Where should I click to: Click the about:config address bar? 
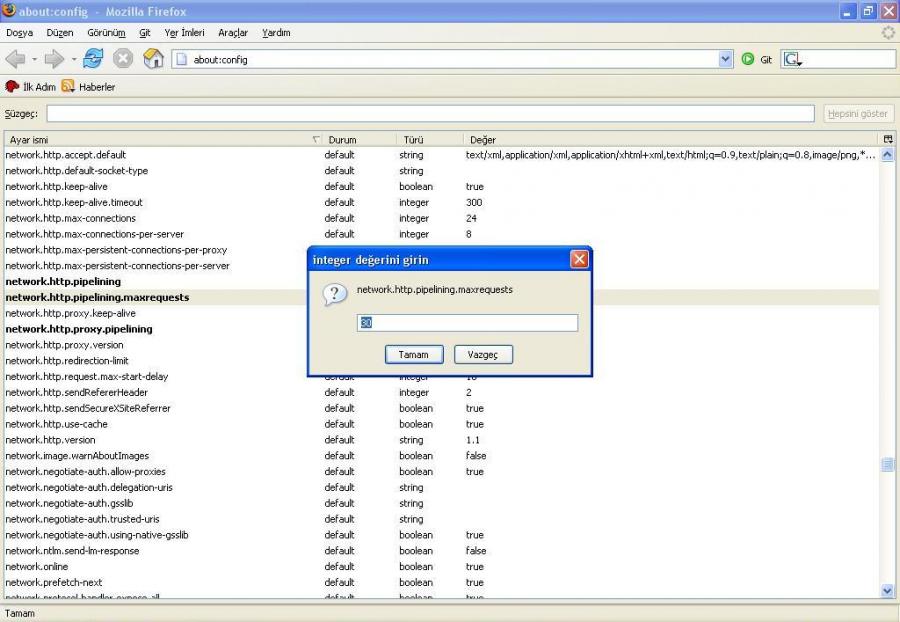[x=445, y=59]
